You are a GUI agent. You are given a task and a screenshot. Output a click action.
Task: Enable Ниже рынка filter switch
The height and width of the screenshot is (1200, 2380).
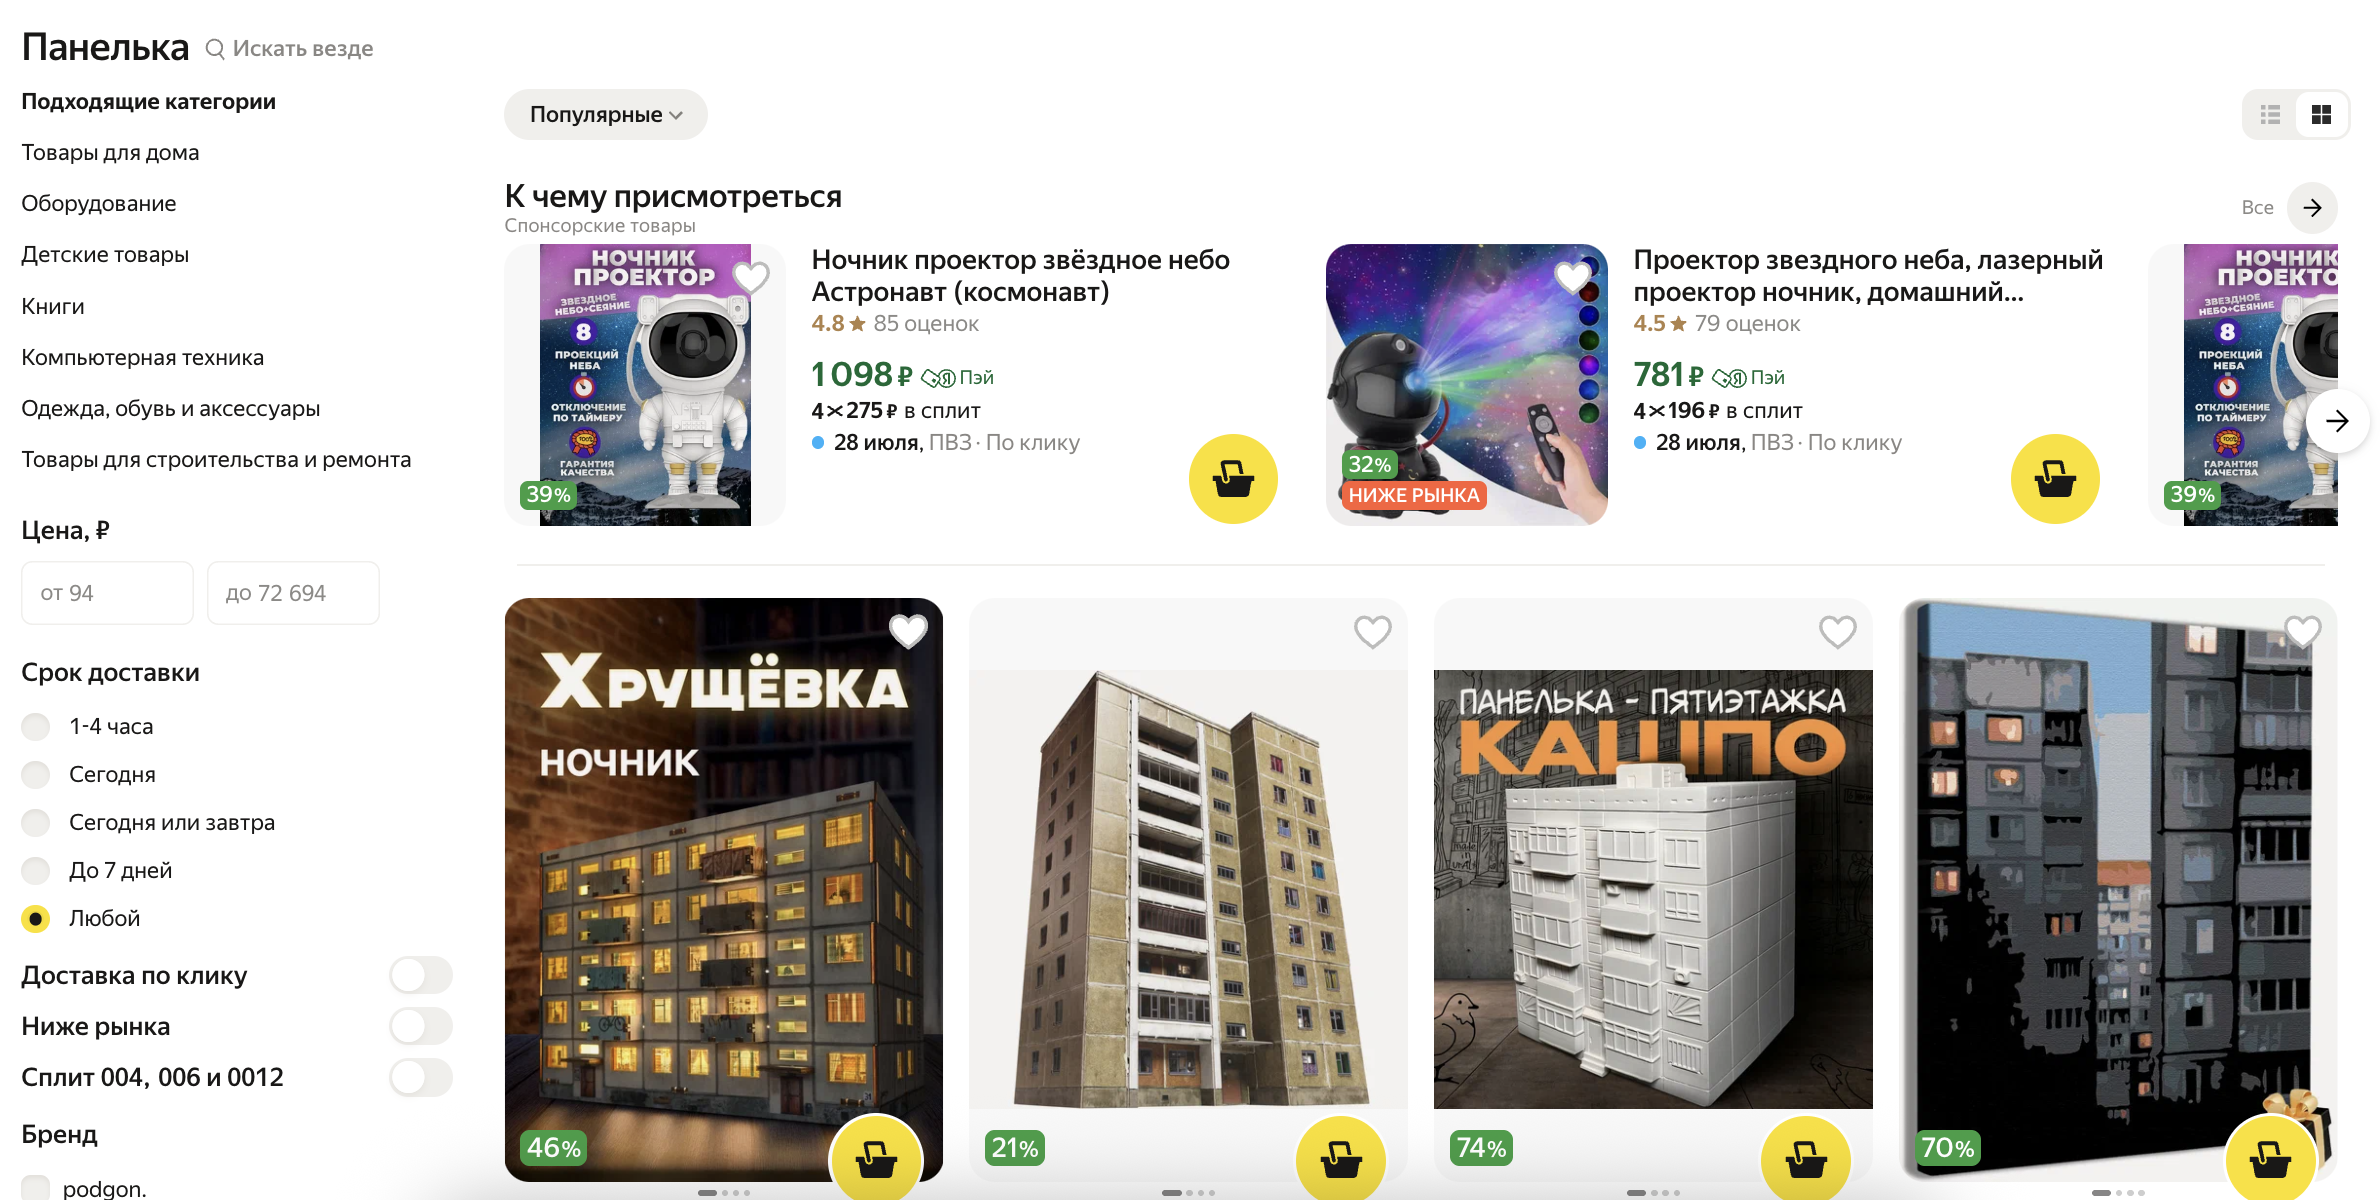coord(421,1026)
